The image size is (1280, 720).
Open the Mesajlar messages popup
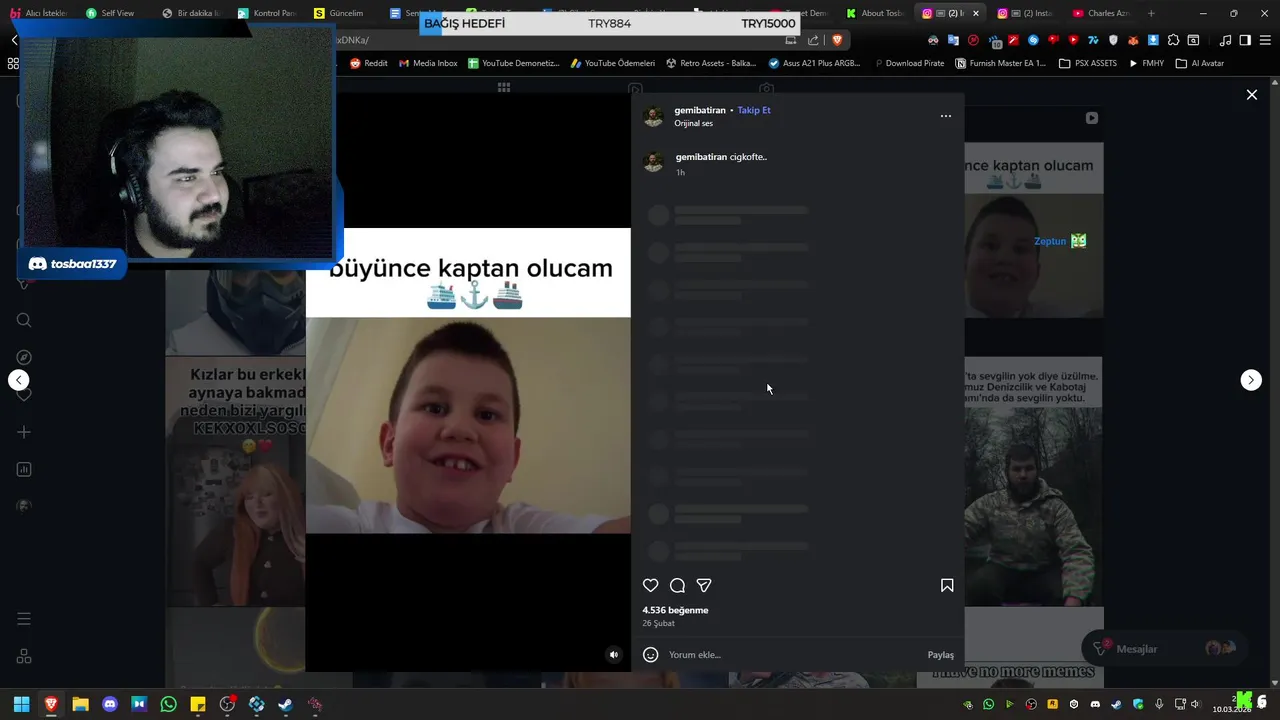tap(1163, 649)
